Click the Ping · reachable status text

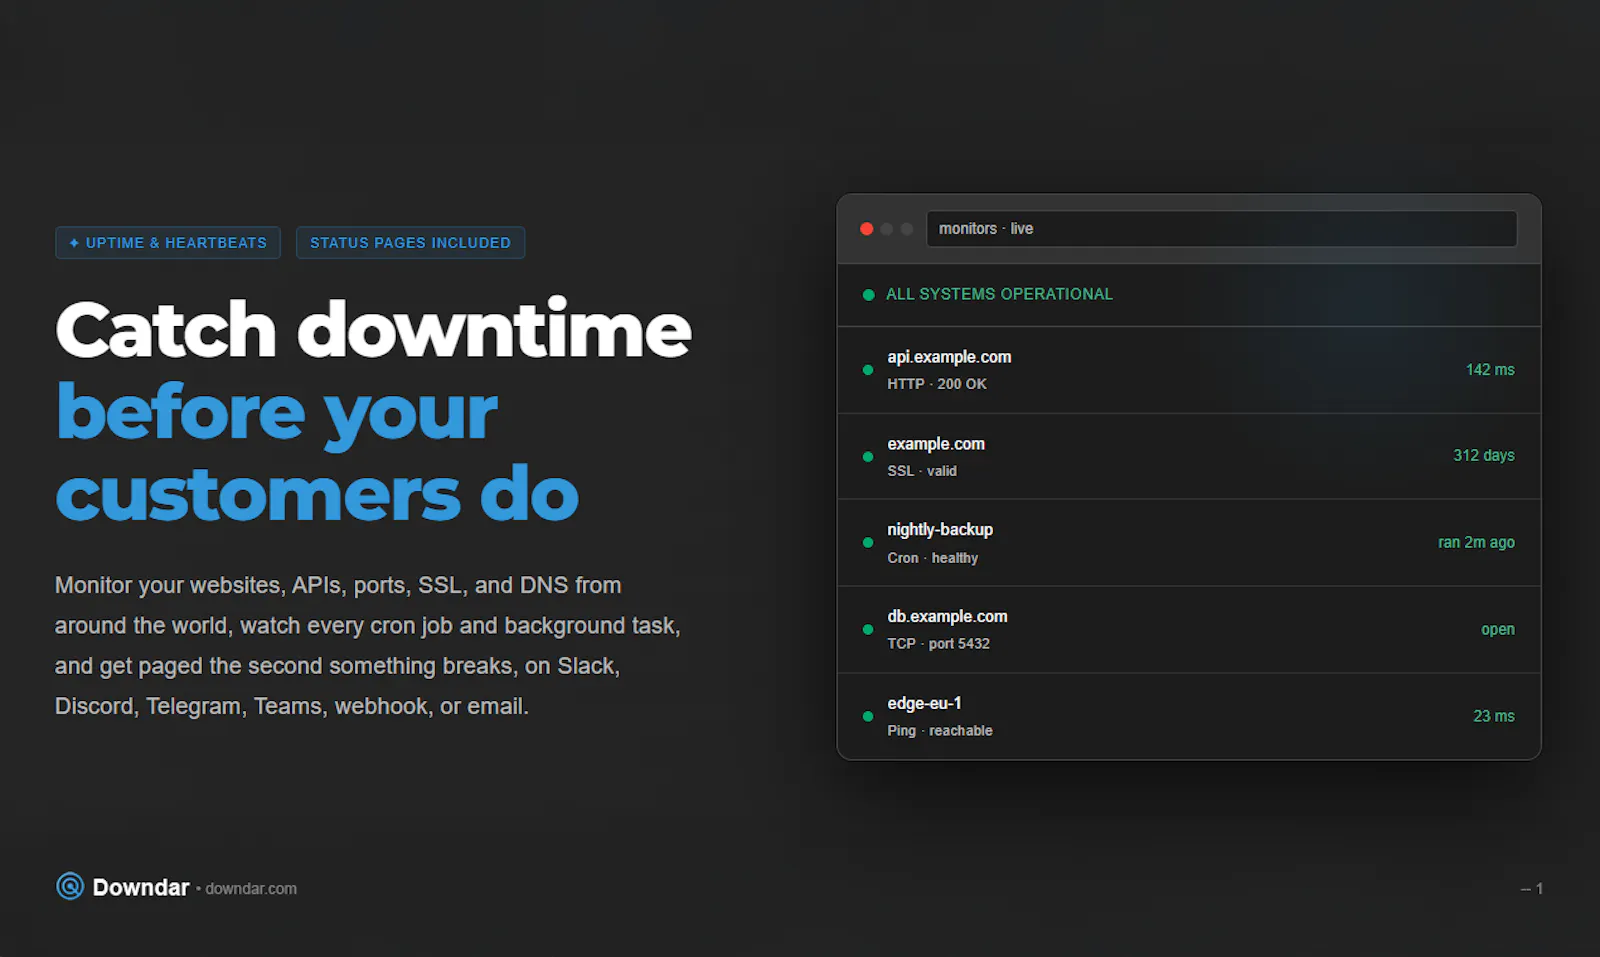(x=940, y=731)
